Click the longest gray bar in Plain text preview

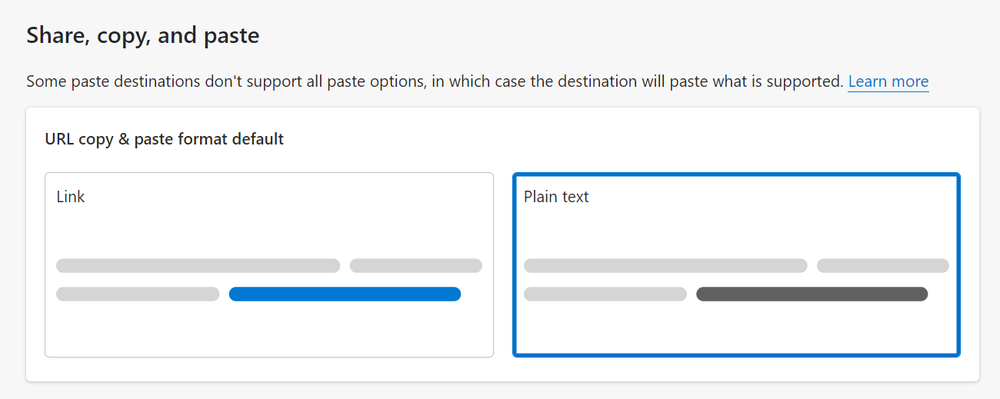click(x=665, y=266)
